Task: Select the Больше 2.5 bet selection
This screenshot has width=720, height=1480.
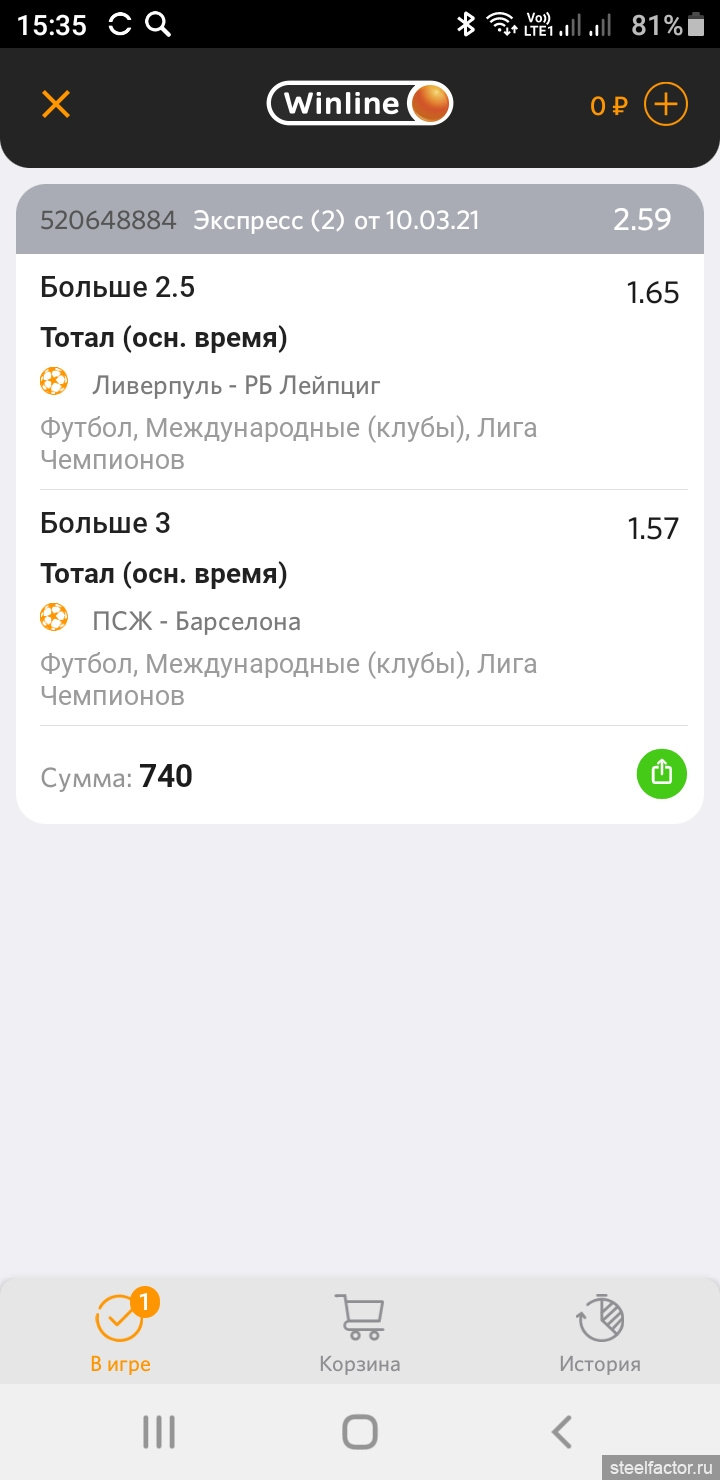Action: pos(118,288)
